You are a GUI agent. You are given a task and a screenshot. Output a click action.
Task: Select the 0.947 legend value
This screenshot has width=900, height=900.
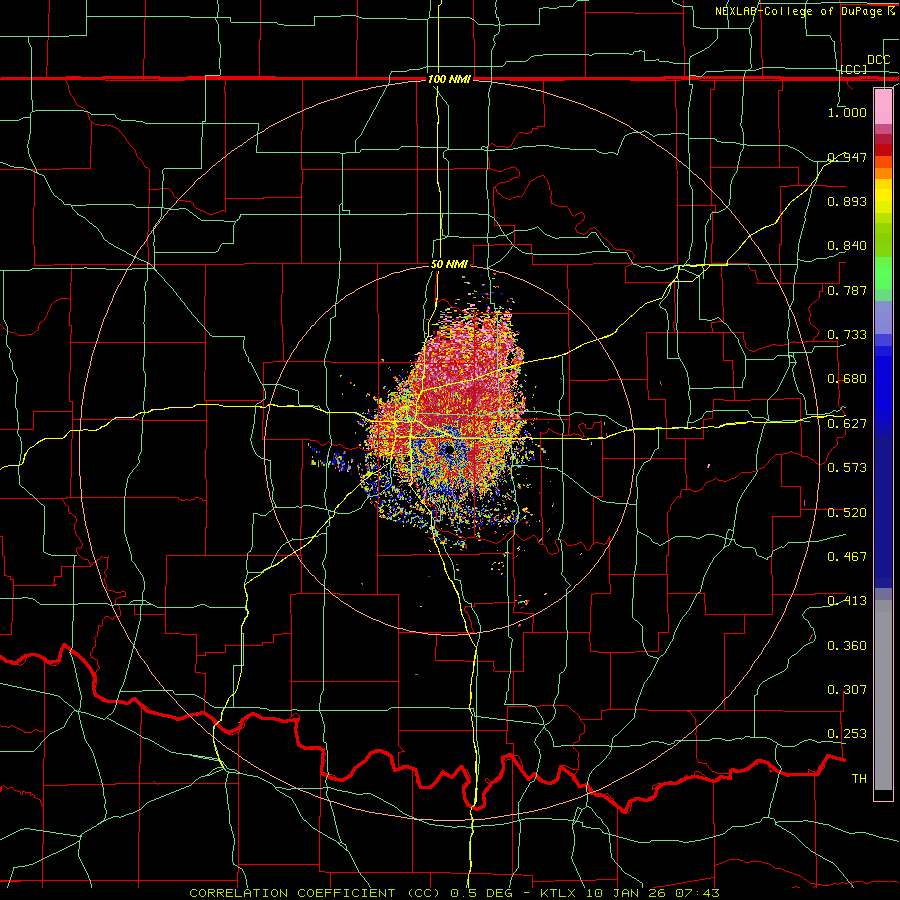click(x=847, y=157)
